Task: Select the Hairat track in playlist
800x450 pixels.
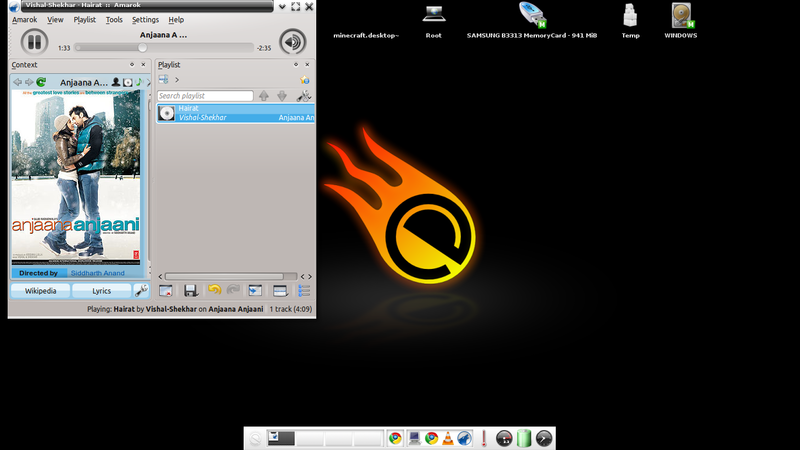Action: coord(236,113)
